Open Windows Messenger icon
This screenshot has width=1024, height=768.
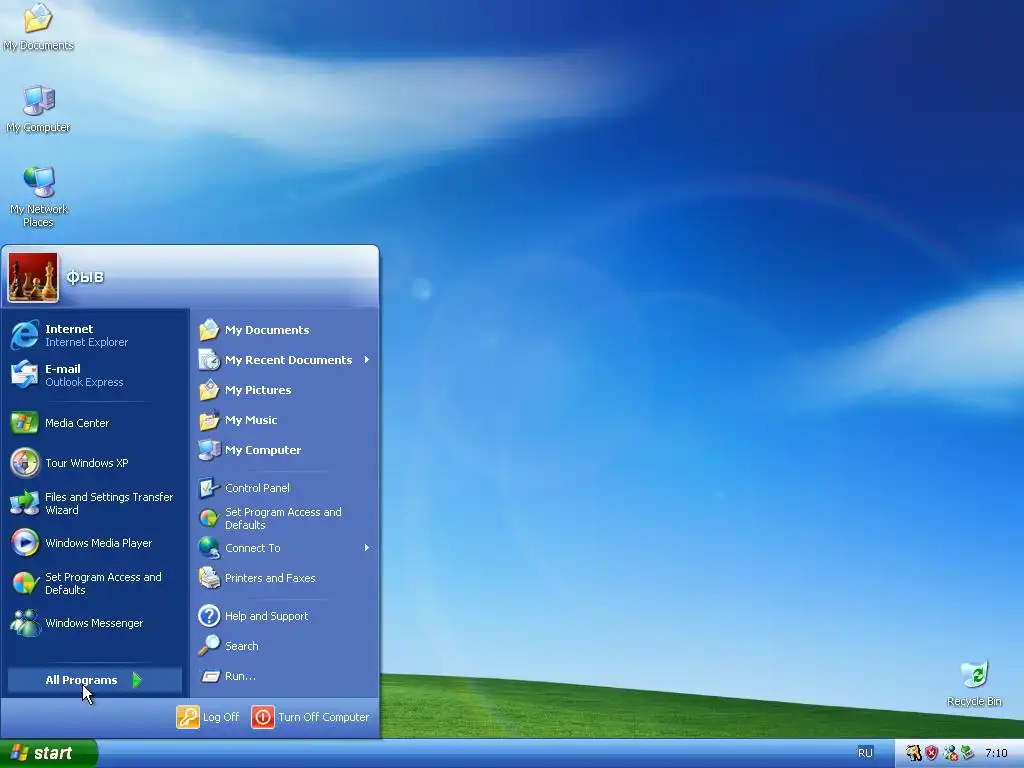click(x=25, y=623)
